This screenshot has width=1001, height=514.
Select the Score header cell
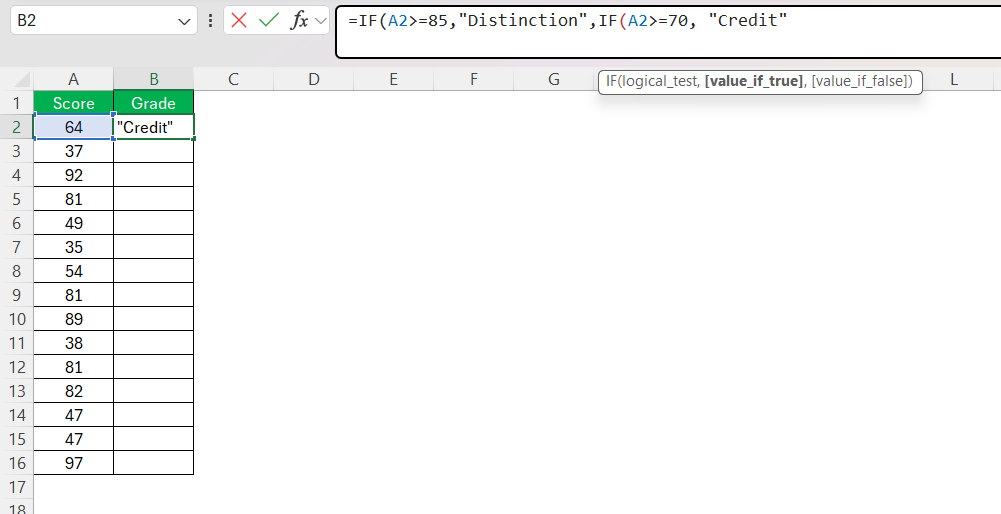73,103
